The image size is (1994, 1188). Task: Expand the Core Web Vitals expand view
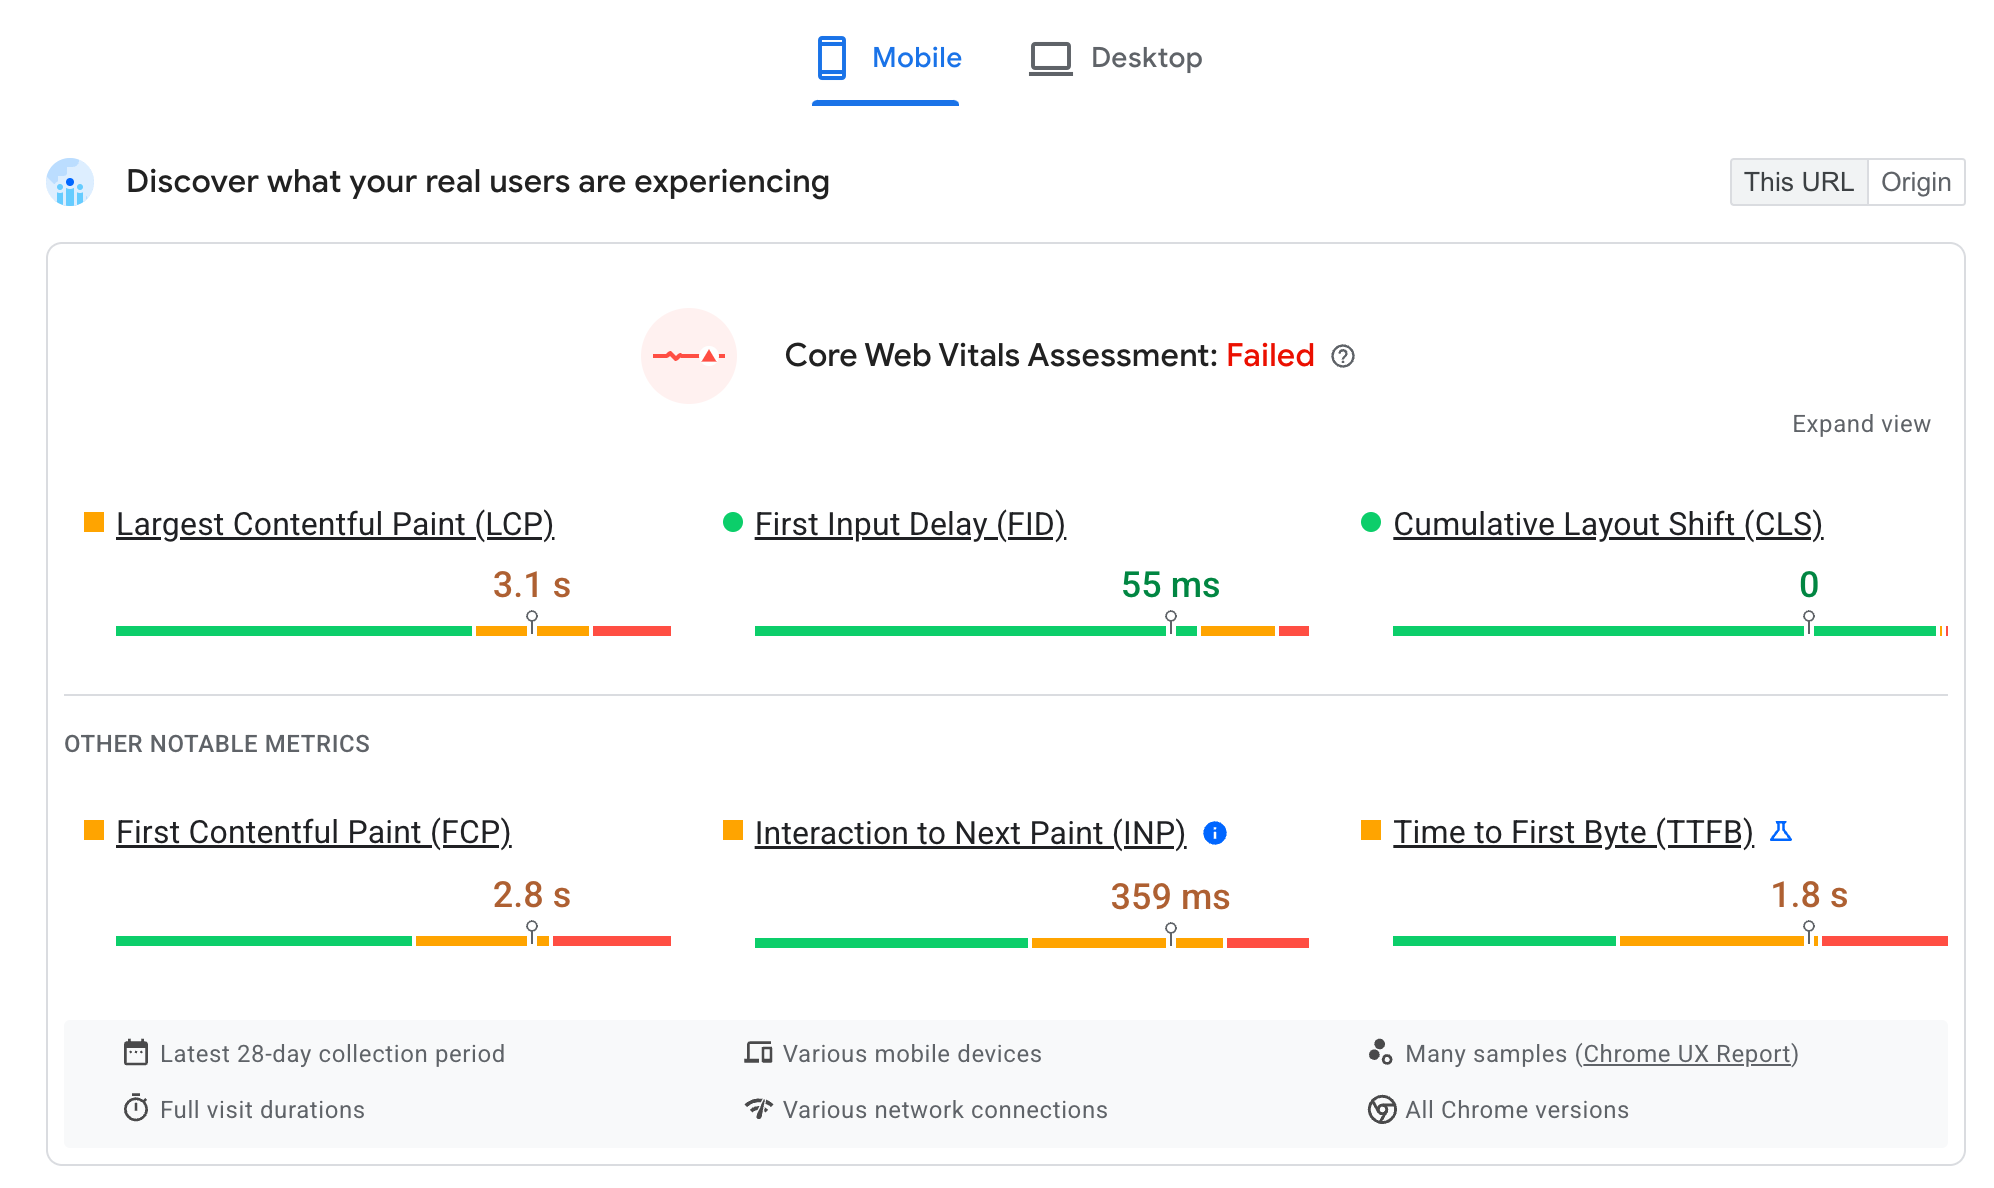1861,424
